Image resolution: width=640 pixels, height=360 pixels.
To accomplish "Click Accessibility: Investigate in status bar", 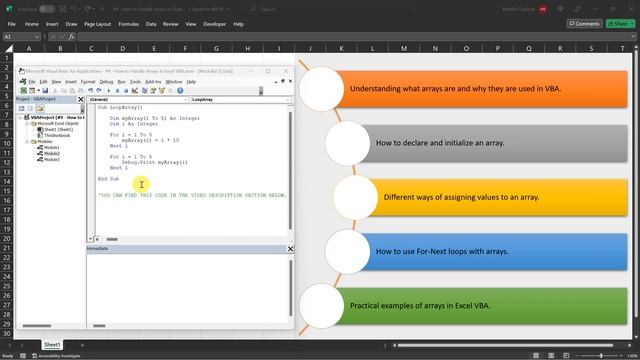I will [56, 356].
